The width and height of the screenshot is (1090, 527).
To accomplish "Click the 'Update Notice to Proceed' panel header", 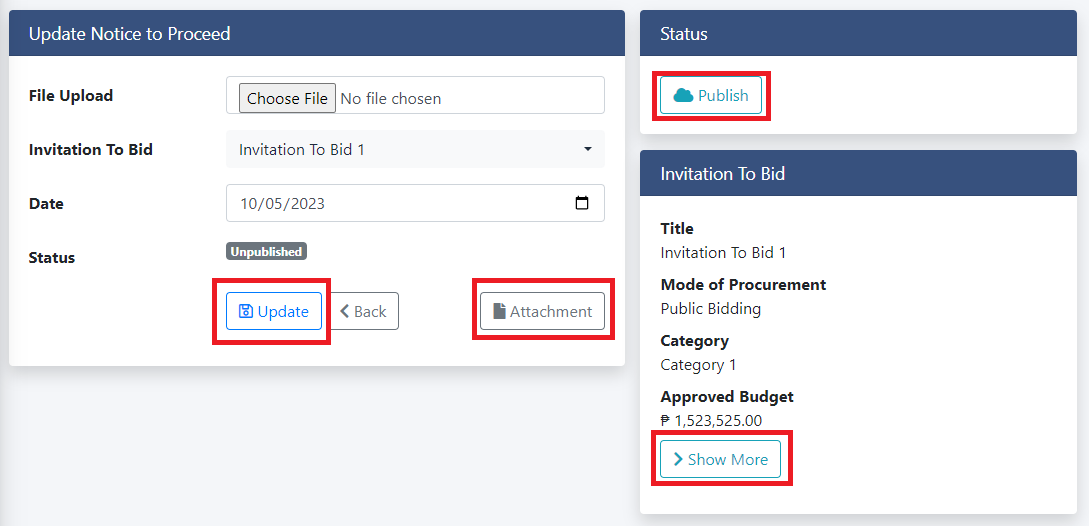I will pyautogui.click(x=317, y=33).
